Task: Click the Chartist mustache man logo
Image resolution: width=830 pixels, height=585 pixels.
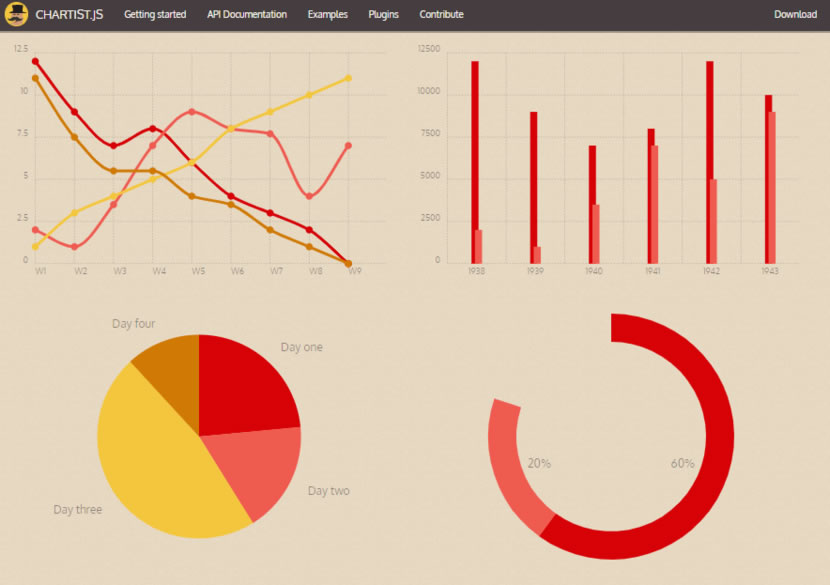Action: 16,14
